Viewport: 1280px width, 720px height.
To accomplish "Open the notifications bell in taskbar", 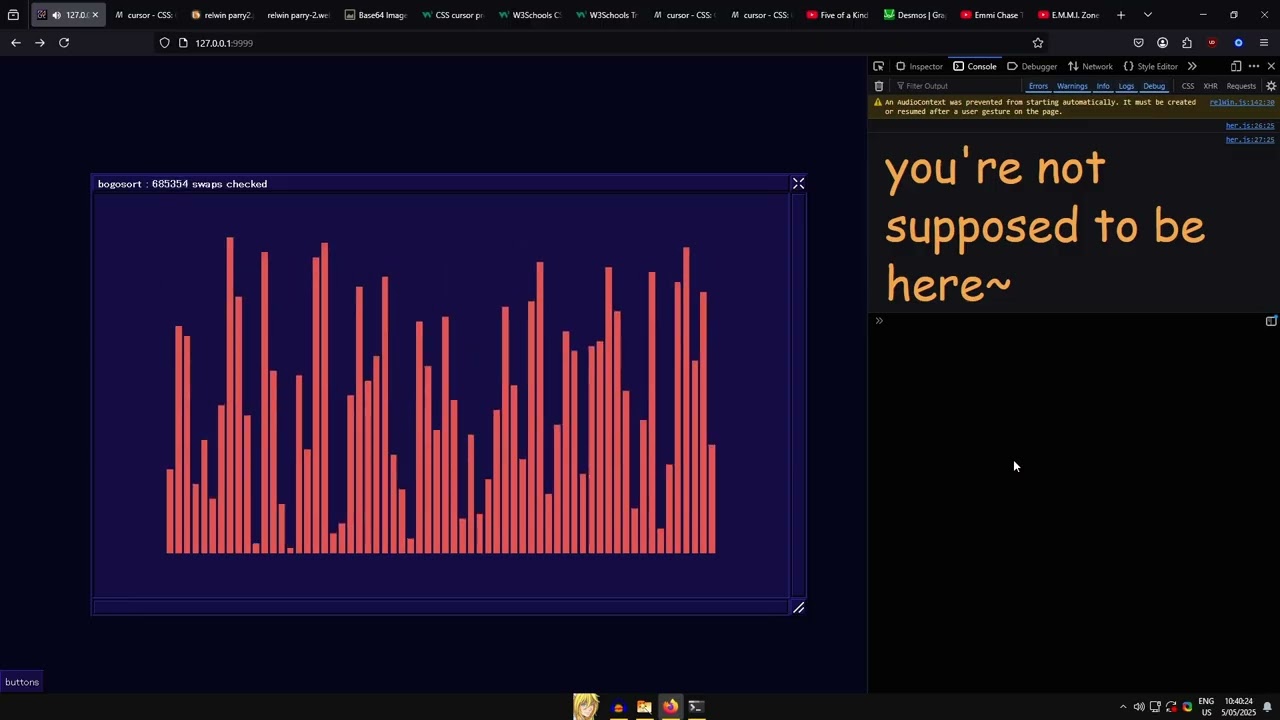I will click(1267, 707).
